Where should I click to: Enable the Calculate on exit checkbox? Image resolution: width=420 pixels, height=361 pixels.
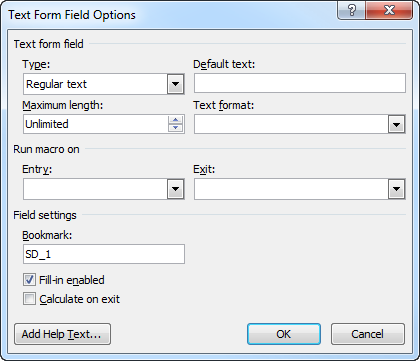pyautogui.click(x=29, y=299)
